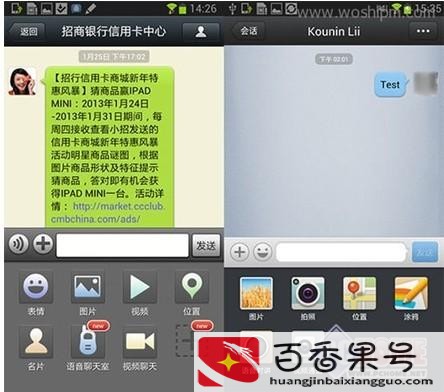Tap the plus icon in Kounin Lii chat input bar
The height and width of the screenshot is (392, 444).
pos(239,252)
